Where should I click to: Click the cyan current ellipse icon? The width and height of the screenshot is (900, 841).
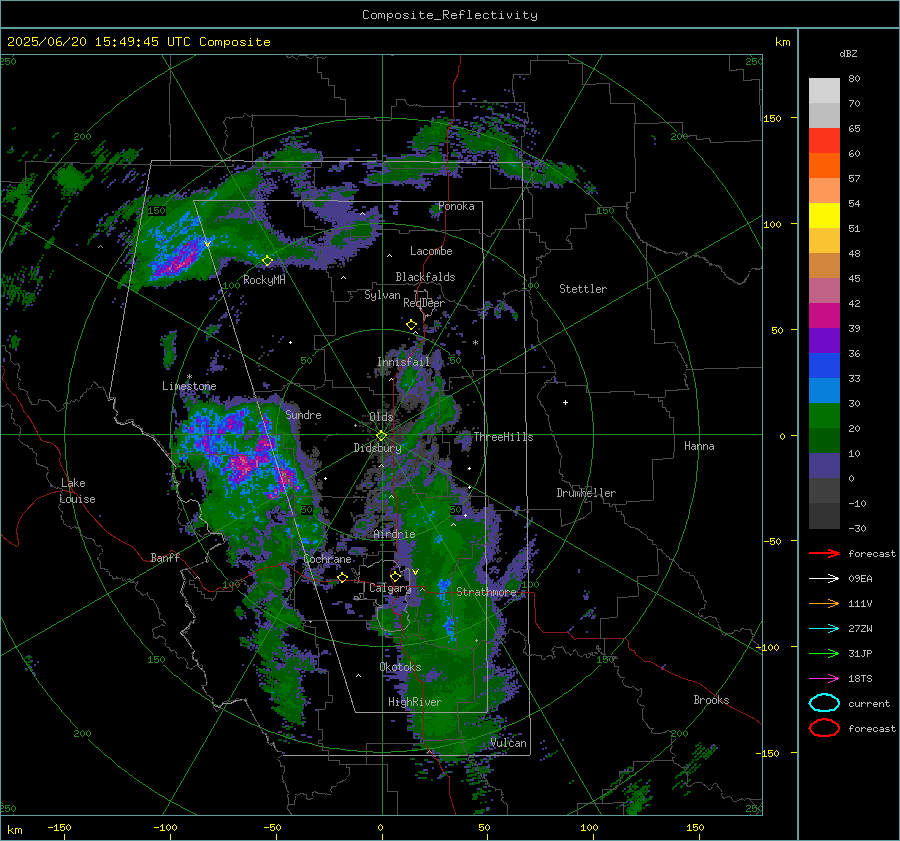point(824,703)
